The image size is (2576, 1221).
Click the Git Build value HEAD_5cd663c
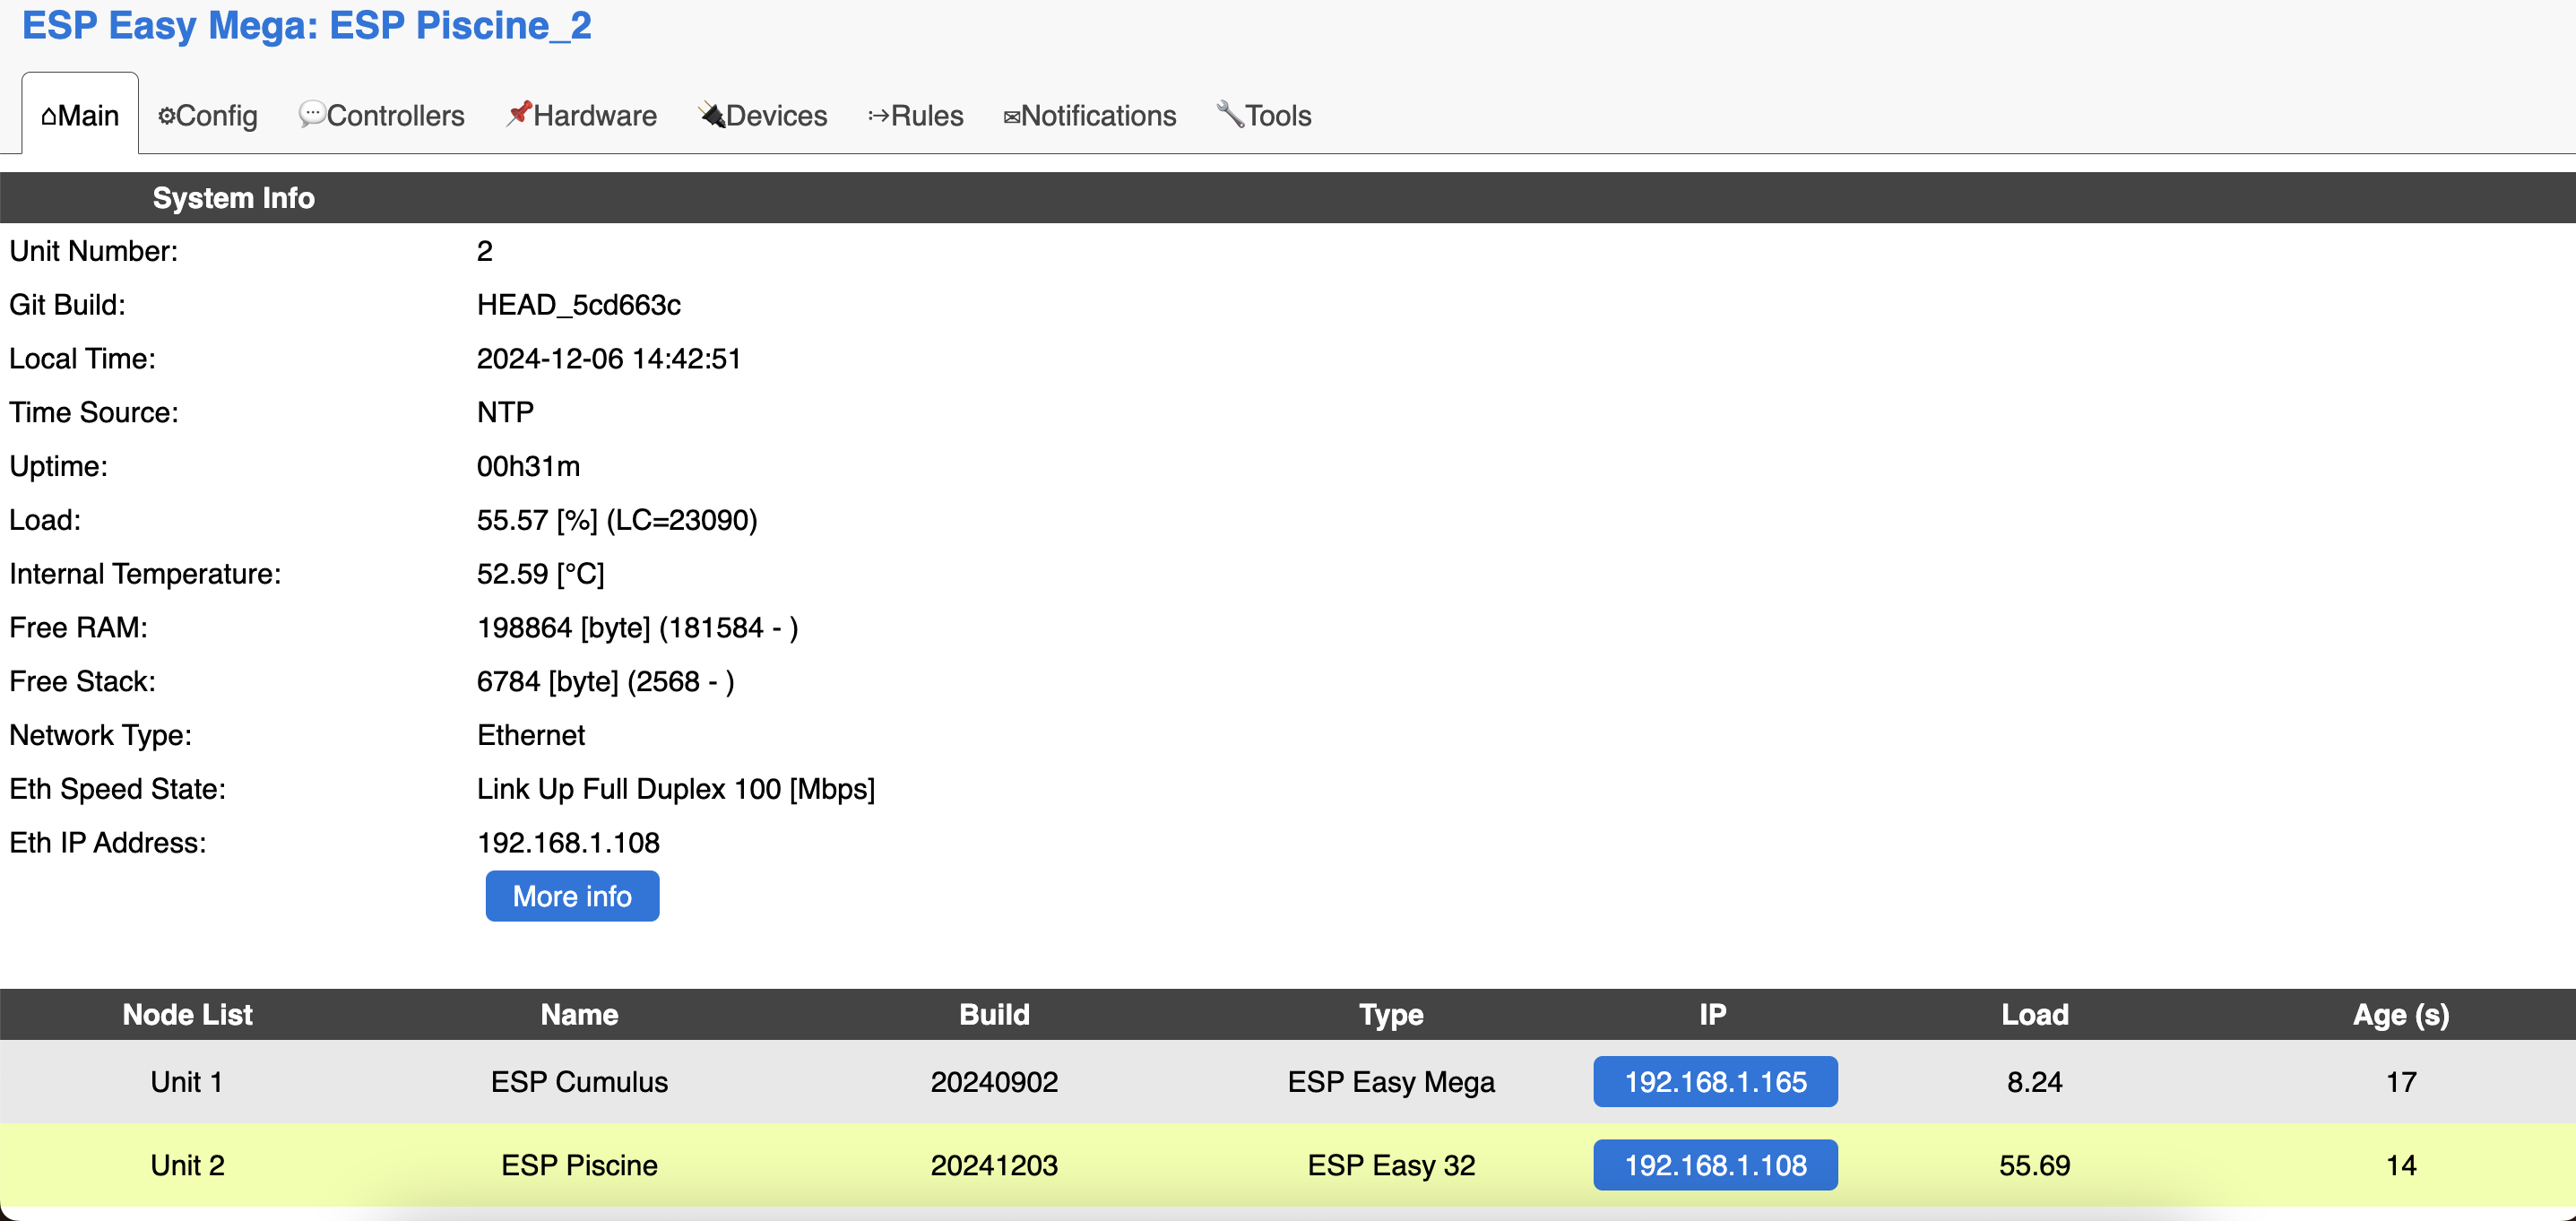tap(578, 305)
